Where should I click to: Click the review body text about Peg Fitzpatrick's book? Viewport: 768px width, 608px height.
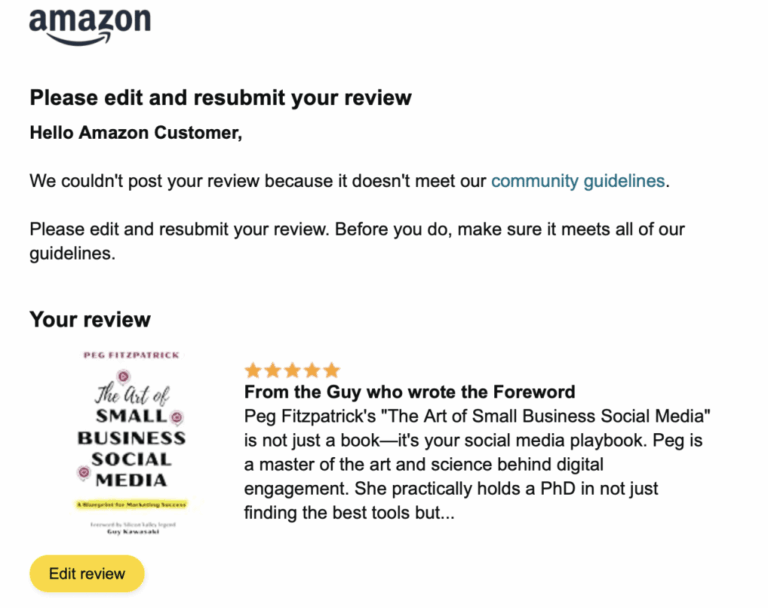coord(477,464)
